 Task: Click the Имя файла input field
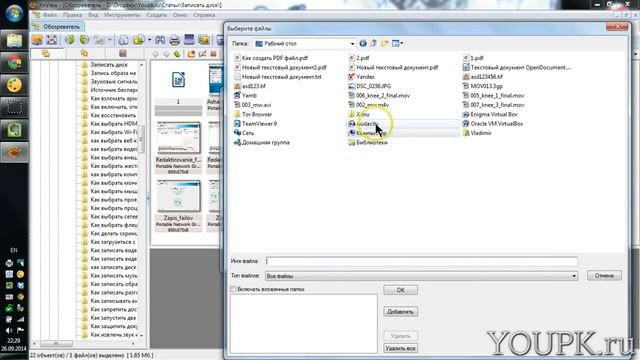tap(422, 261)
